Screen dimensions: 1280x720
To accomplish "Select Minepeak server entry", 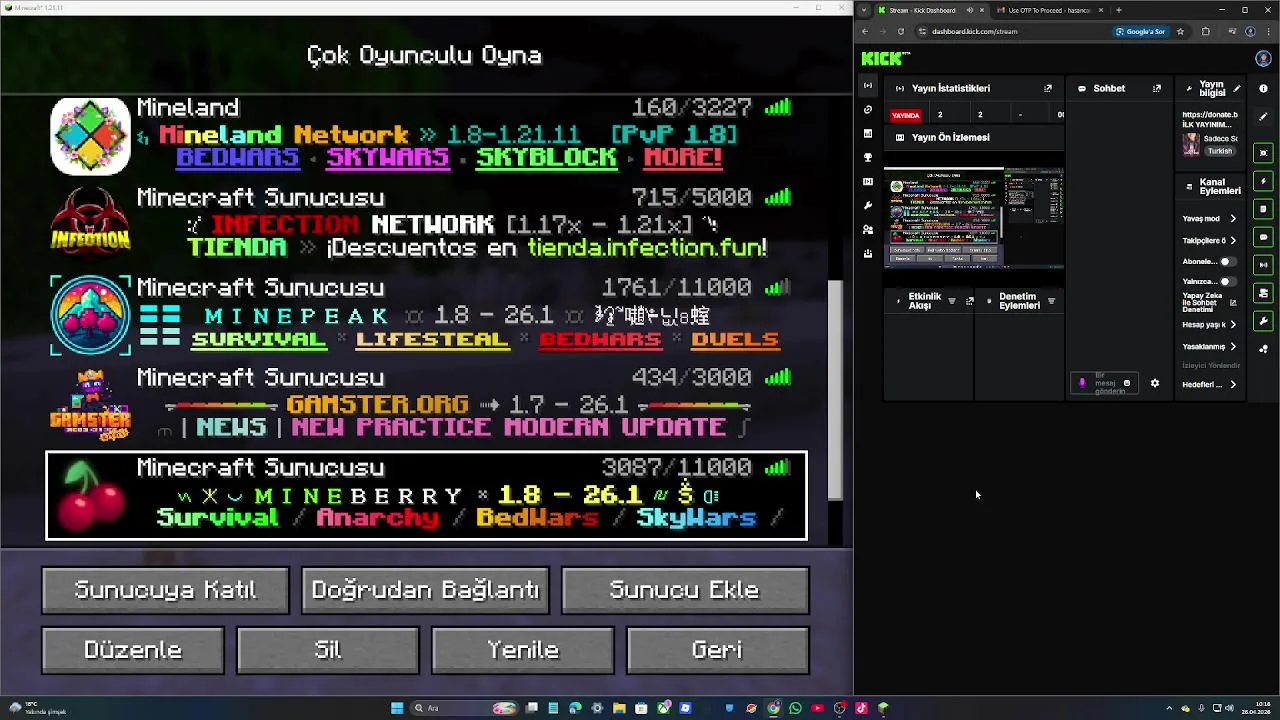I will coord(426,315).
